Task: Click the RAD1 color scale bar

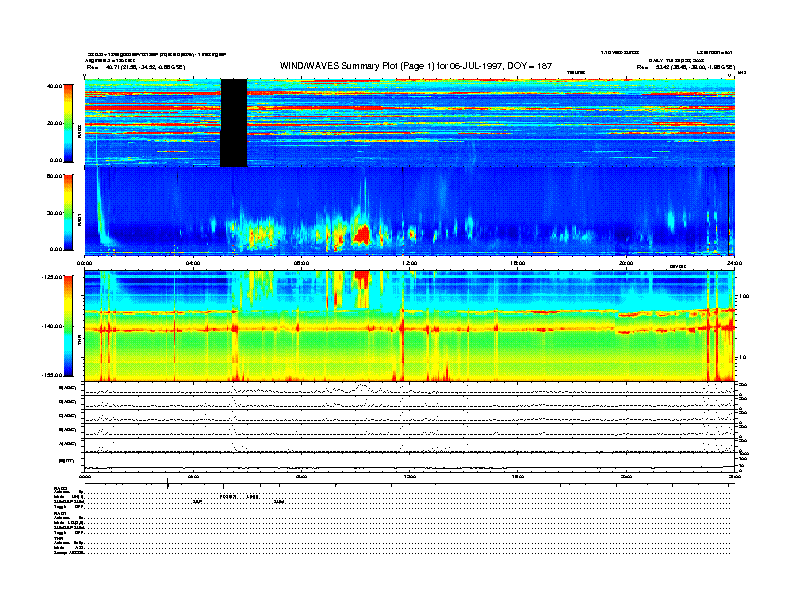Action: coord(68,212)
